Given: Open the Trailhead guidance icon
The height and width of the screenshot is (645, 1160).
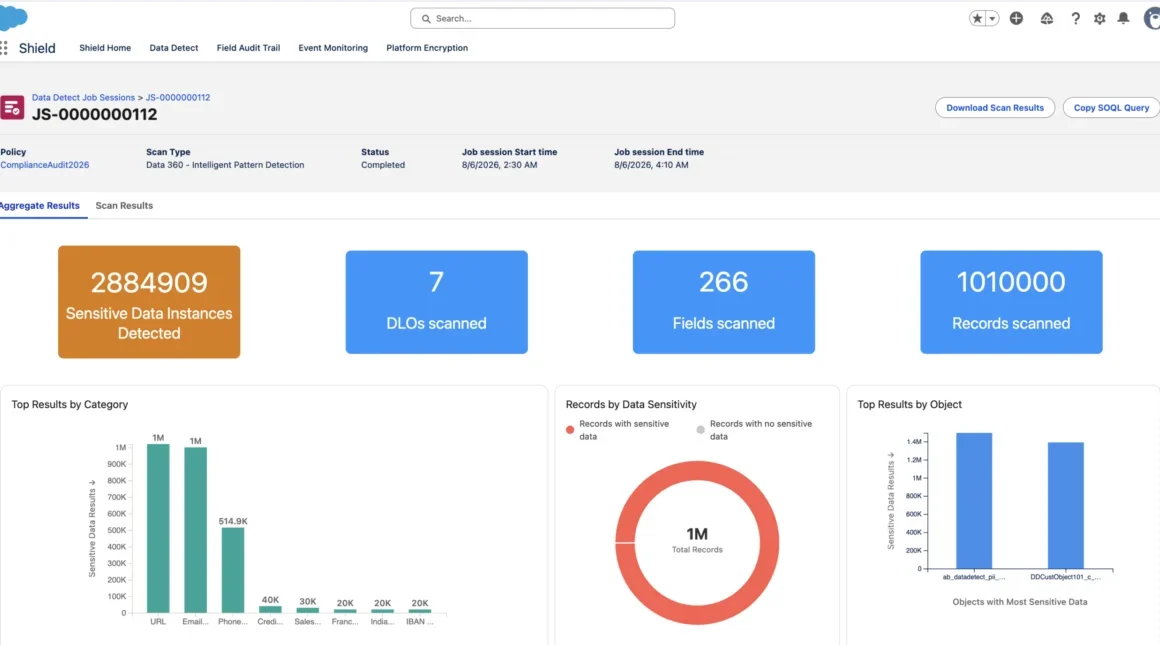Looking at the screenshot, I should tap(1046, 18).
